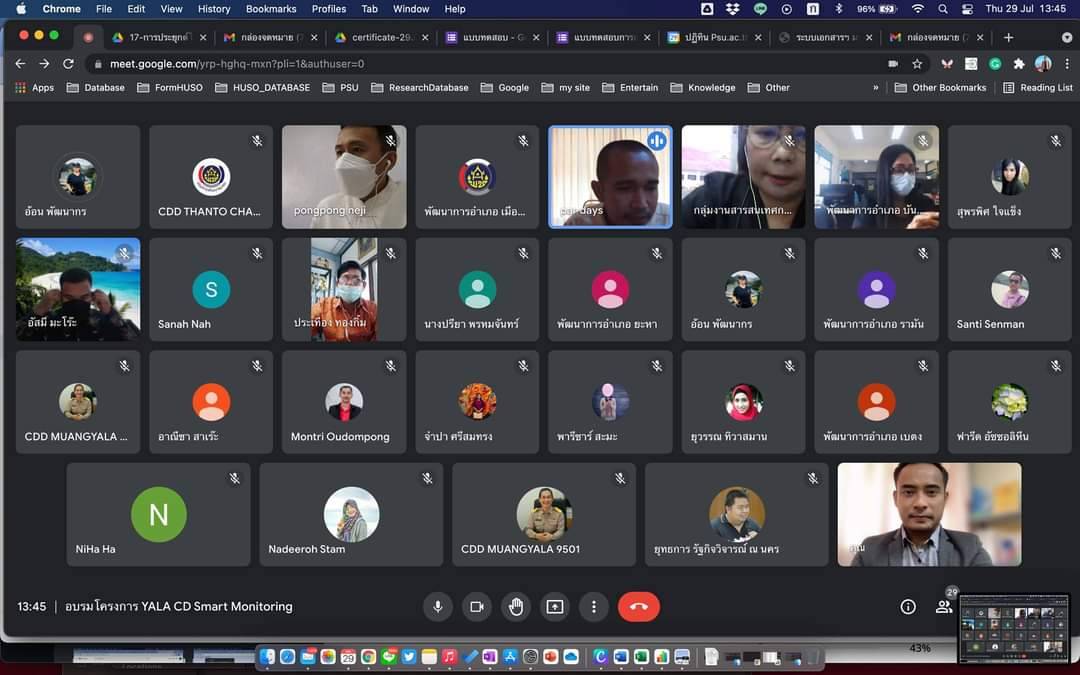
Task: Select Santi Senman participant tile
Action: 1010,289
